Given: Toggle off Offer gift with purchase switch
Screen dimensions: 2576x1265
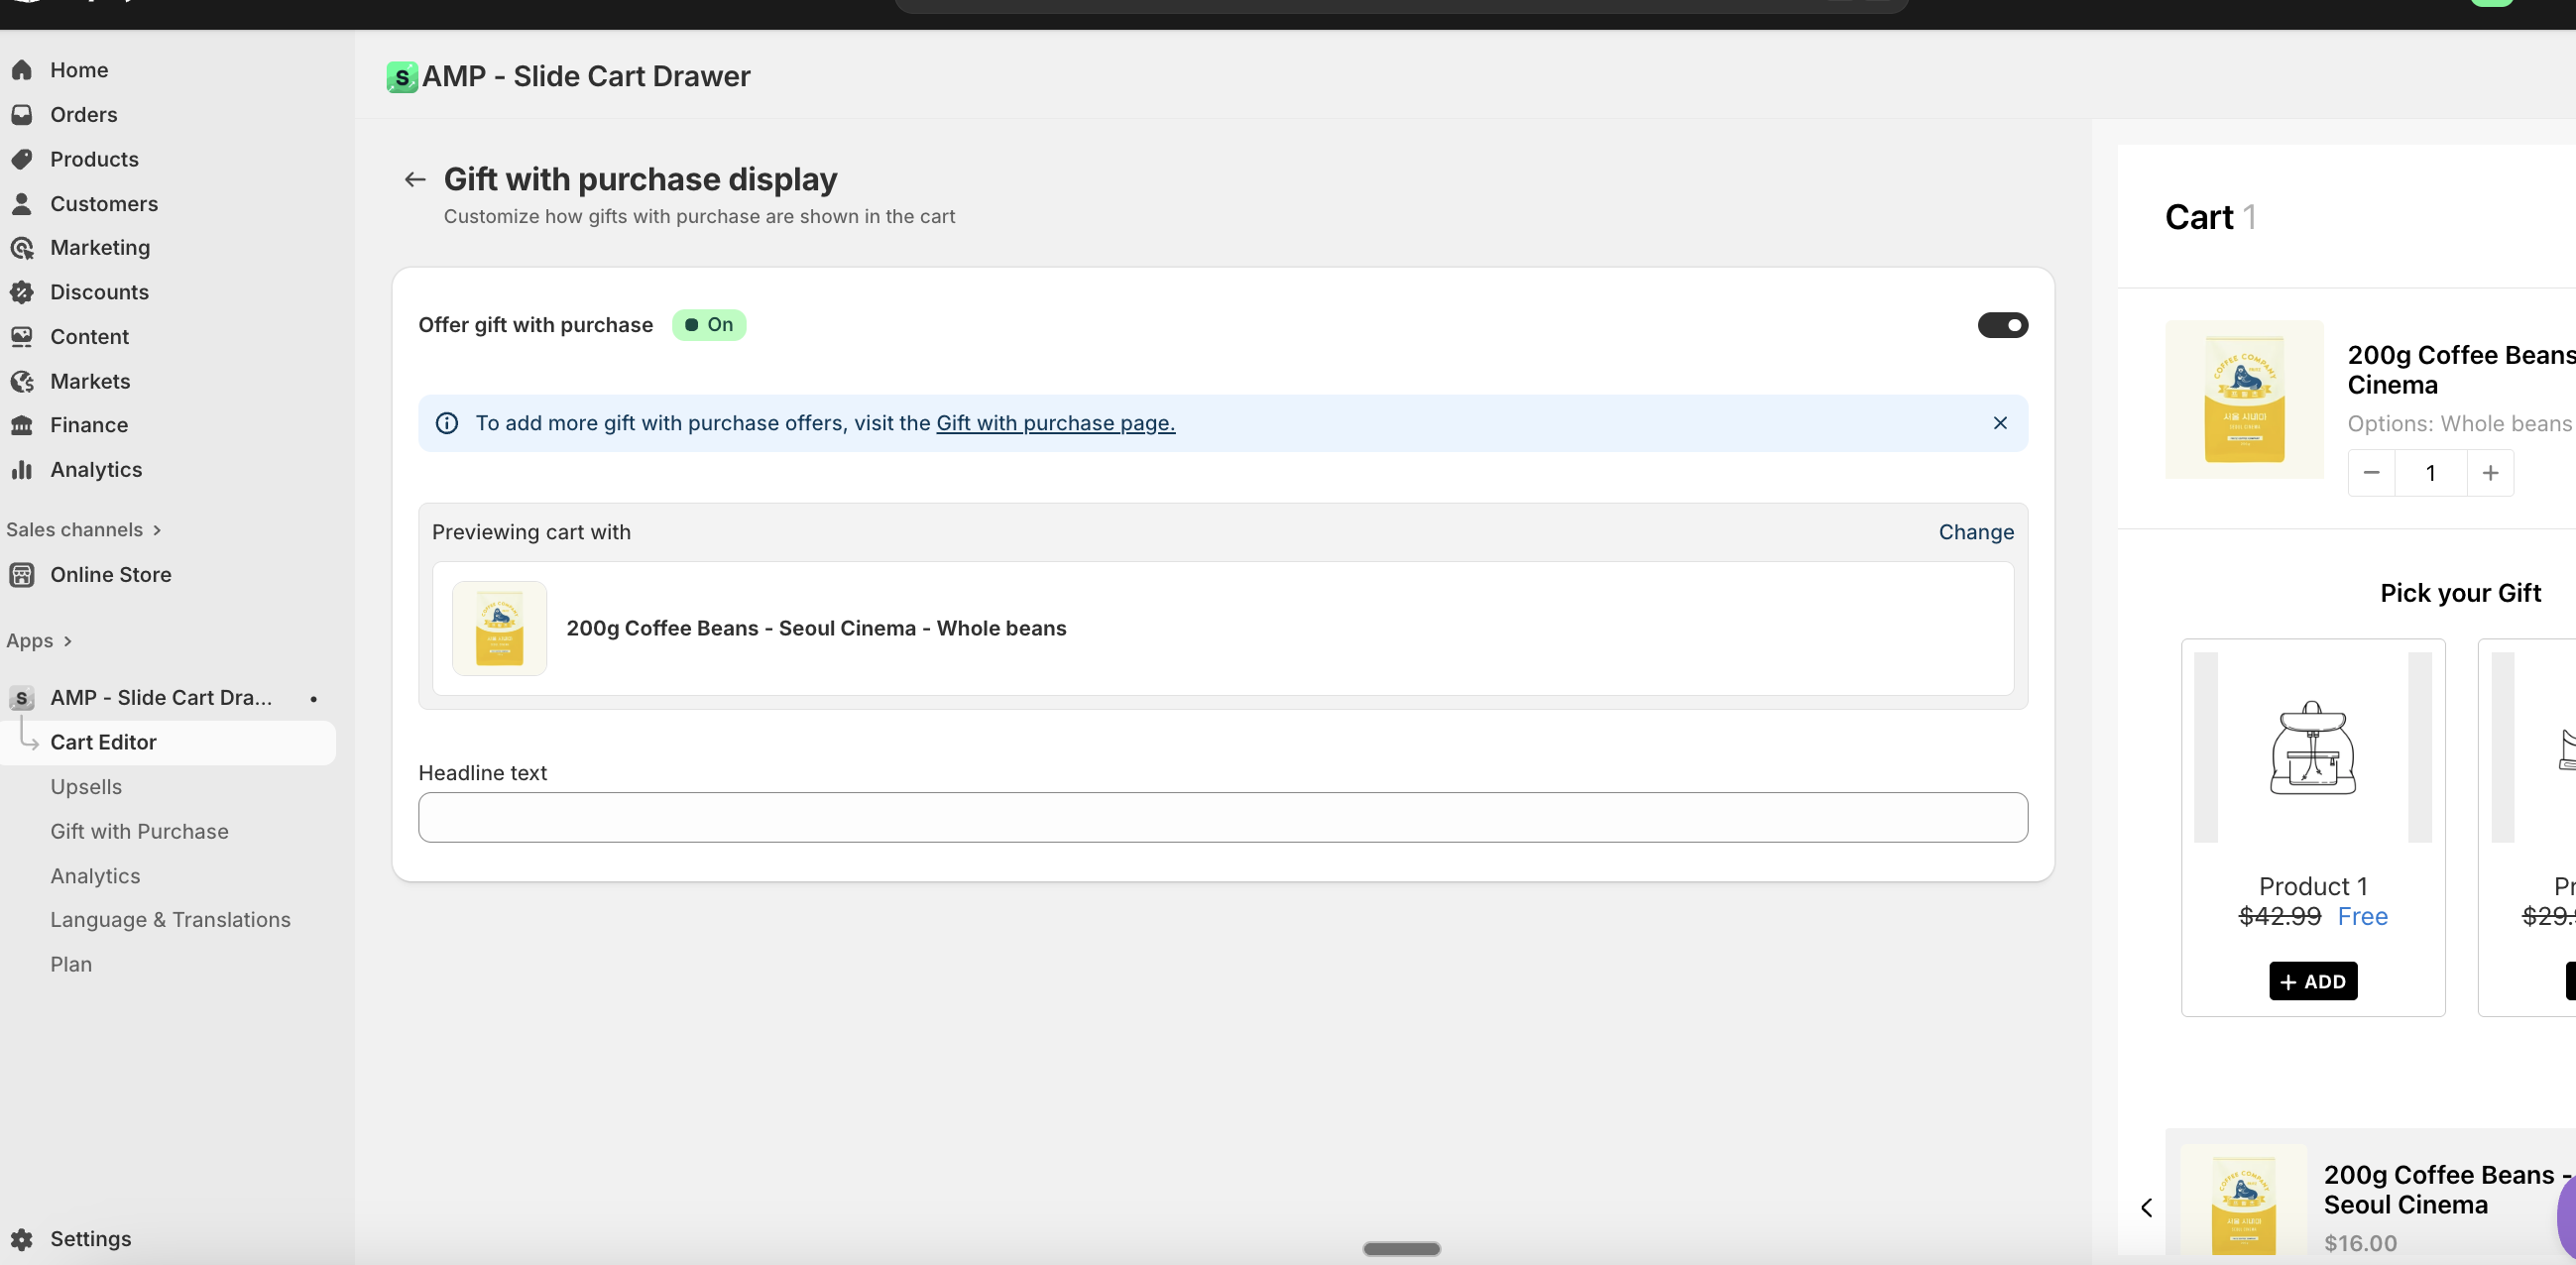Looking at the screenshot, I should point(2002,325).
